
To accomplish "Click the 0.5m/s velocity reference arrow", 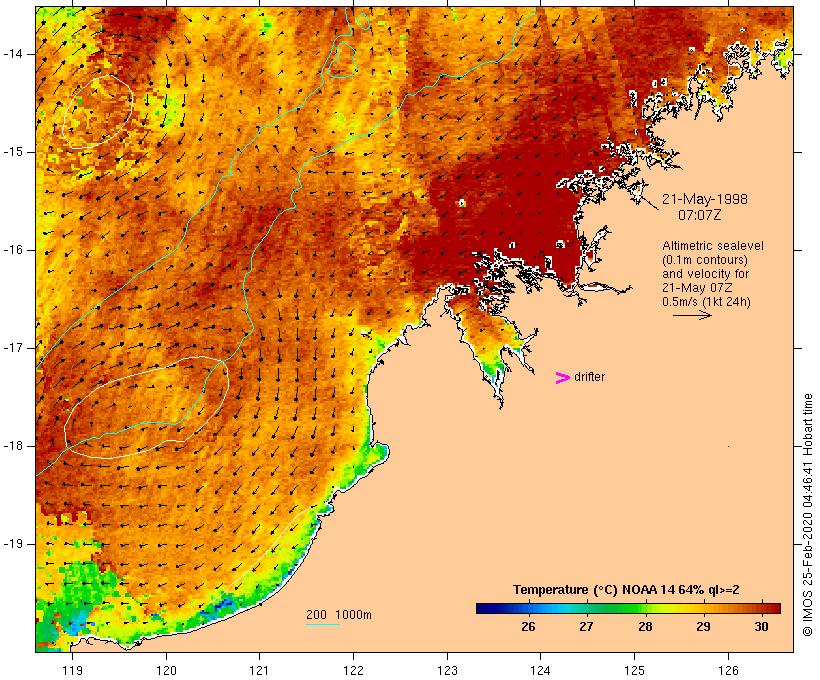I will click(692, 315).
